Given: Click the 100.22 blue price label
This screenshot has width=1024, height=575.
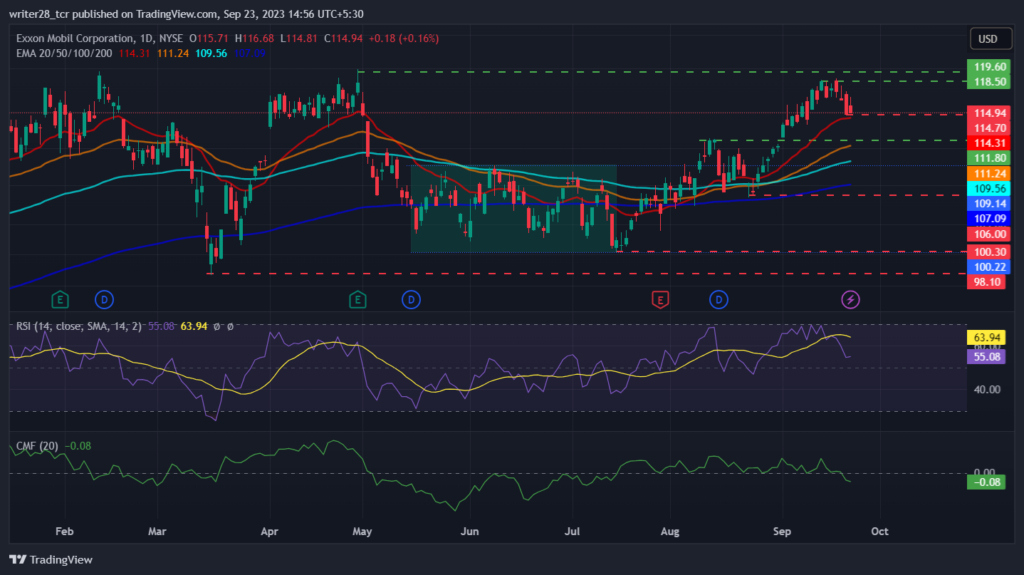Looking at the screenshot, I should (989, 267).
